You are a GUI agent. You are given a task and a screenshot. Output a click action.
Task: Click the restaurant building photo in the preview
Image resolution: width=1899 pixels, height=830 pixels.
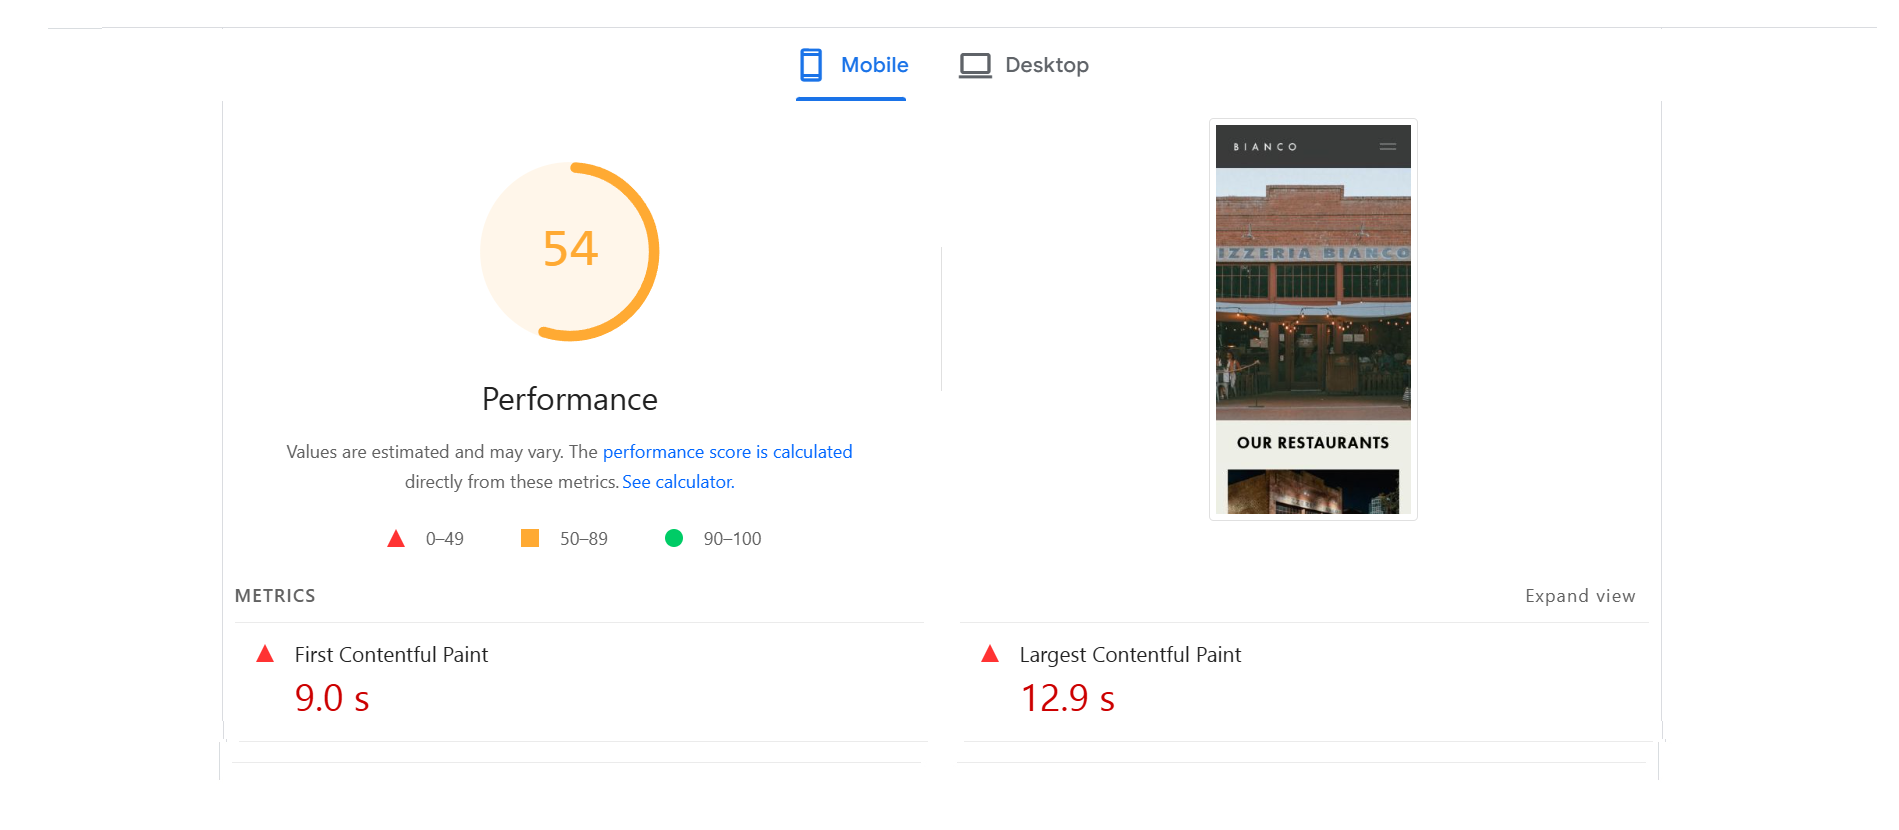click(1313, 294)
